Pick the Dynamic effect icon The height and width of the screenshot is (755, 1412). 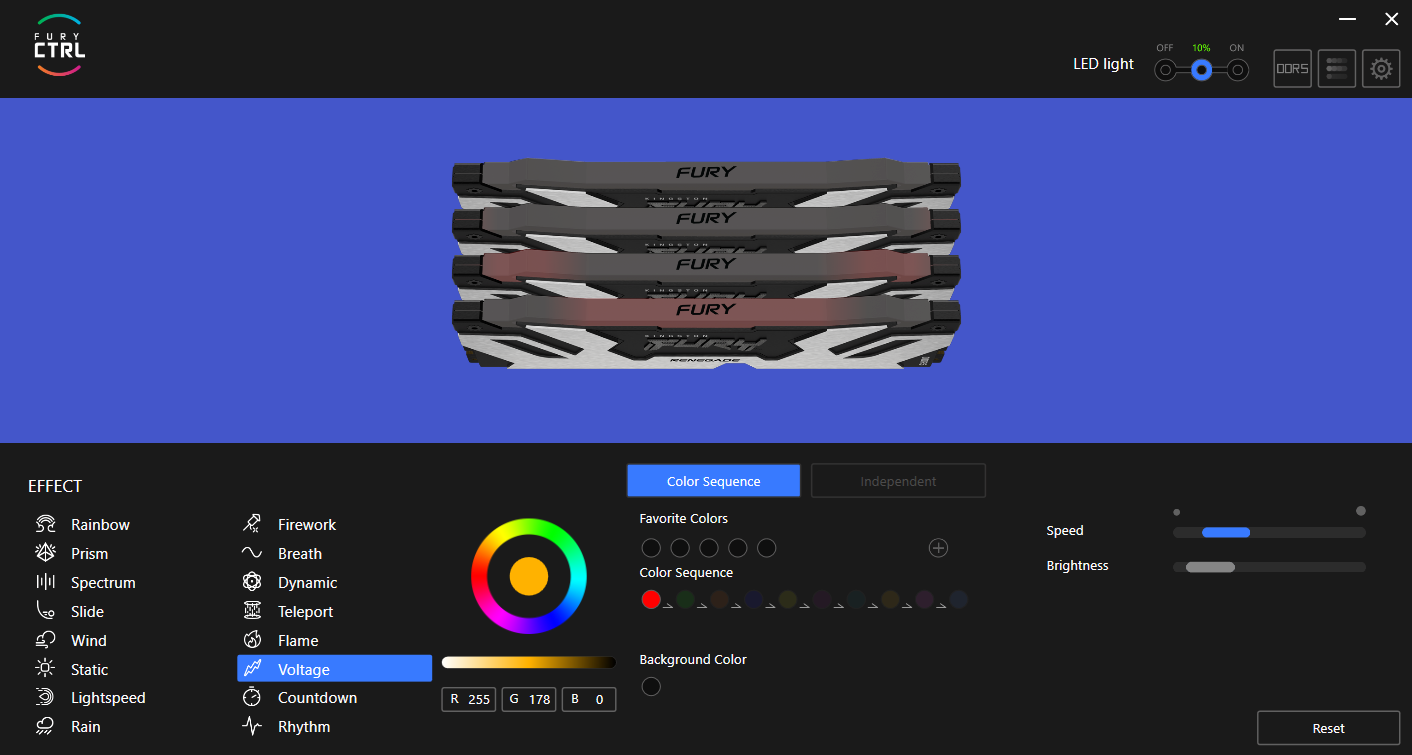click(x=252, y=582)
